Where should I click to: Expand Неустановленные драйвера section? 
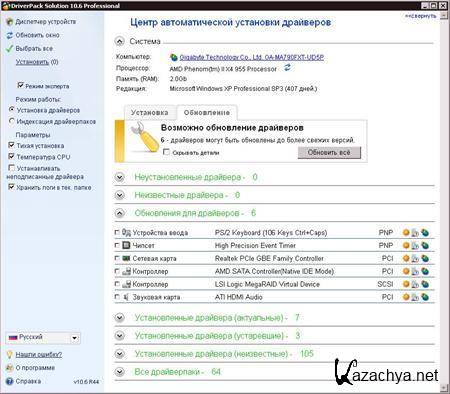(119, 177)
